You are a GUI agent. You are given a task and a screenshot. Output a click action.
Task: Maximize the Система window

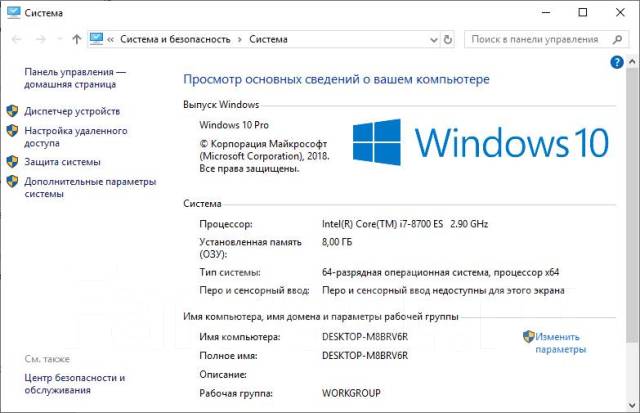click(583, 12)
